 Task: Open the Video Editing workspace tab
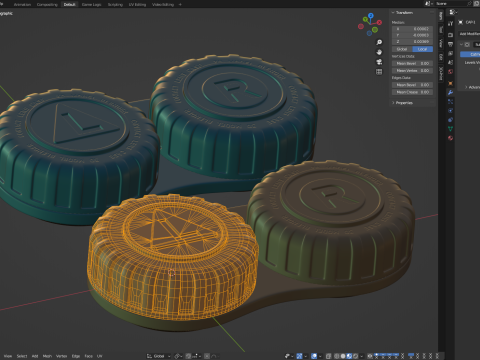click(163, 4)
